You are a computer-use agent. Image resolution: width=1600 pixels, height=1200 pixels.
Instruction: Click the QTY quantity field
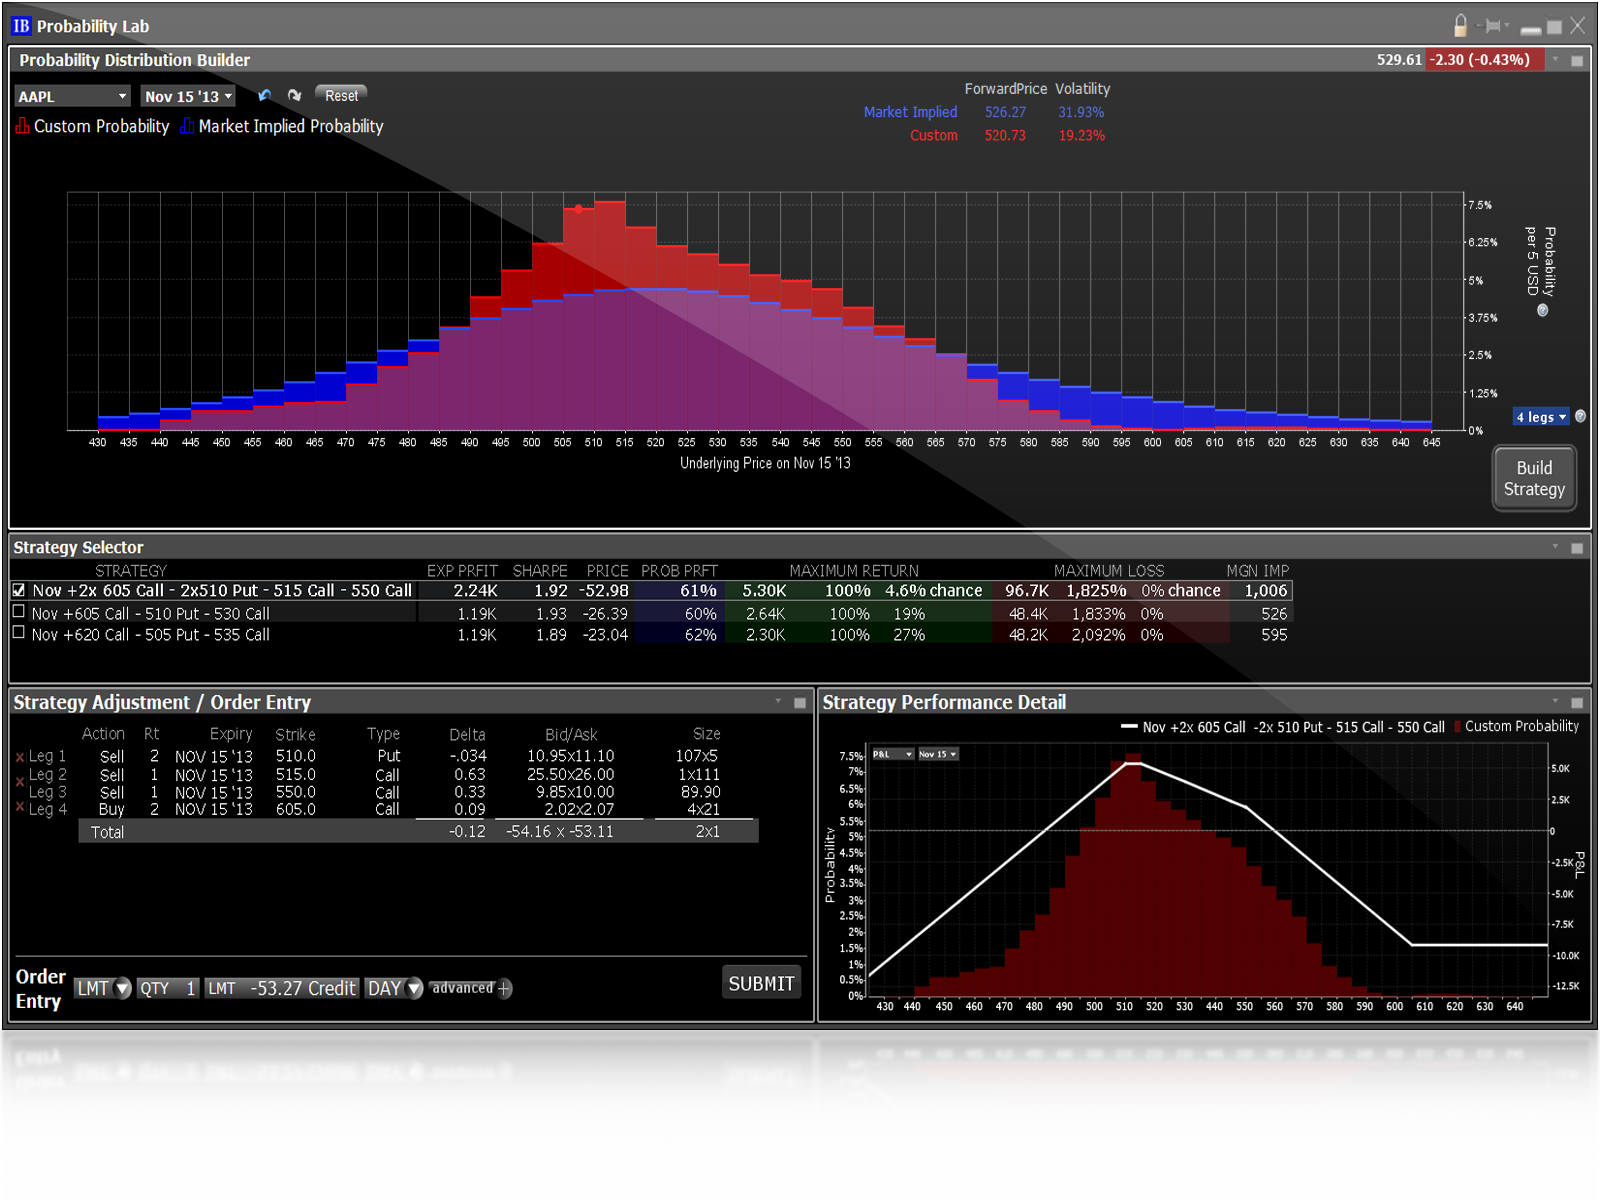click(x=168, y=988)
